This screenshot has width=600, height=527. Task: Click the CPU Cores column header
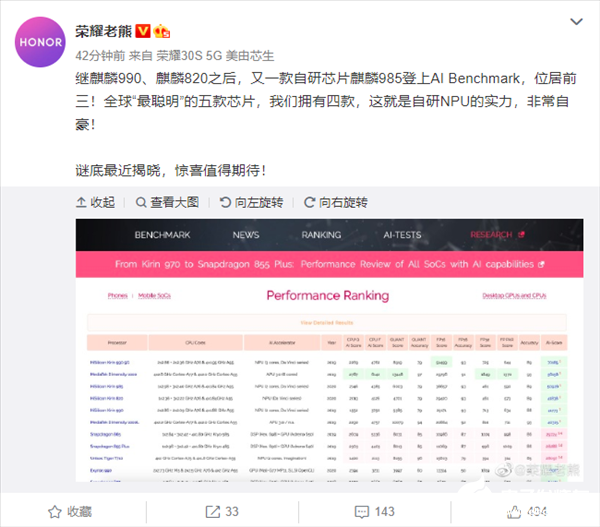tap(196, 343)
